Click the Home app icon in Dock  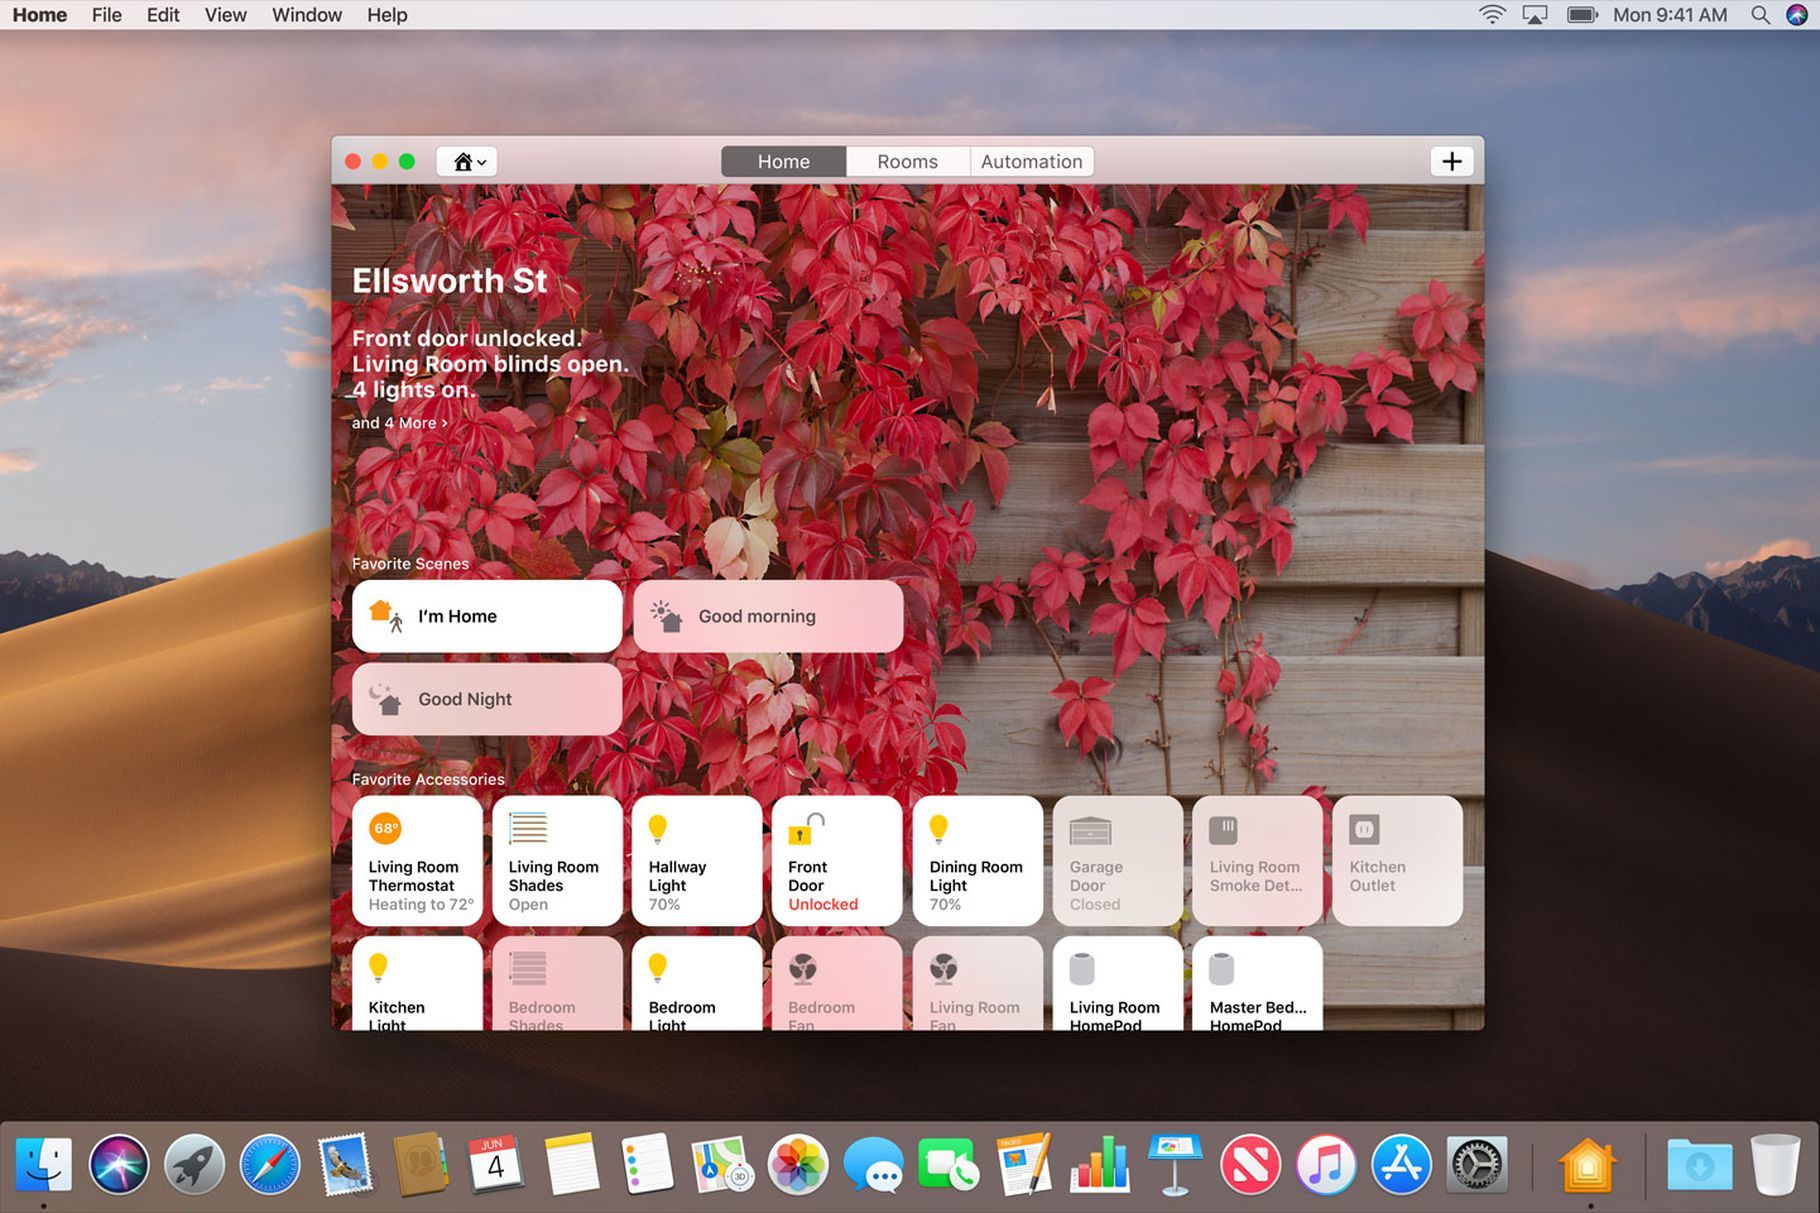click(1587, 1164)
